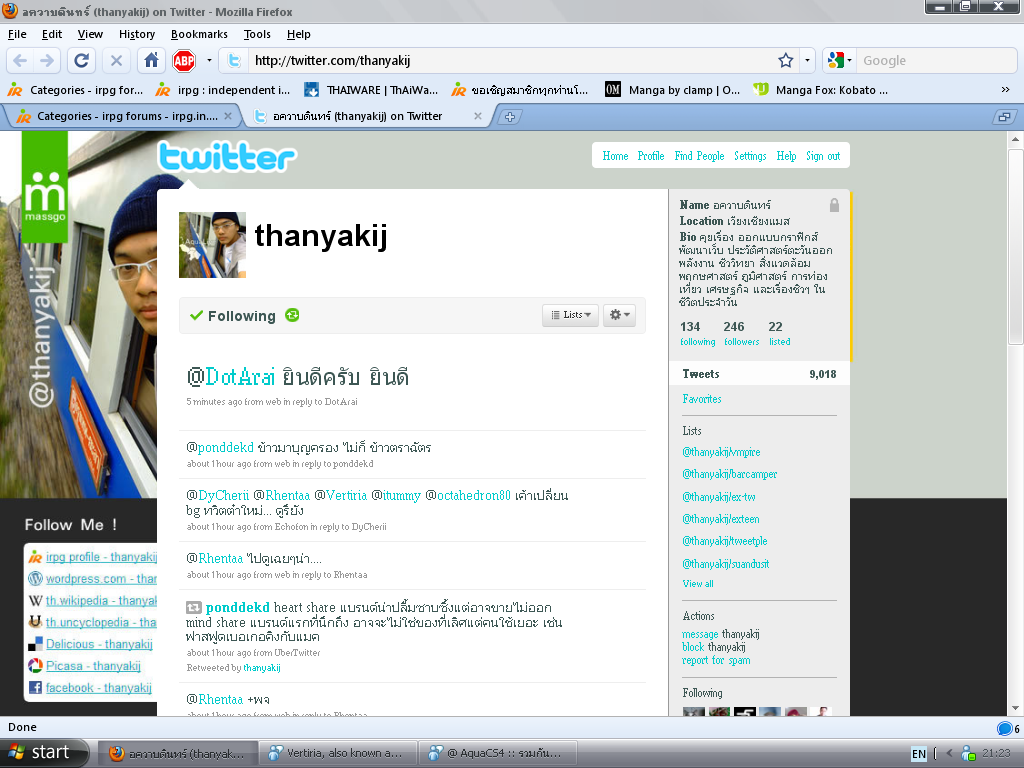Open the View menu

(90, 34)
